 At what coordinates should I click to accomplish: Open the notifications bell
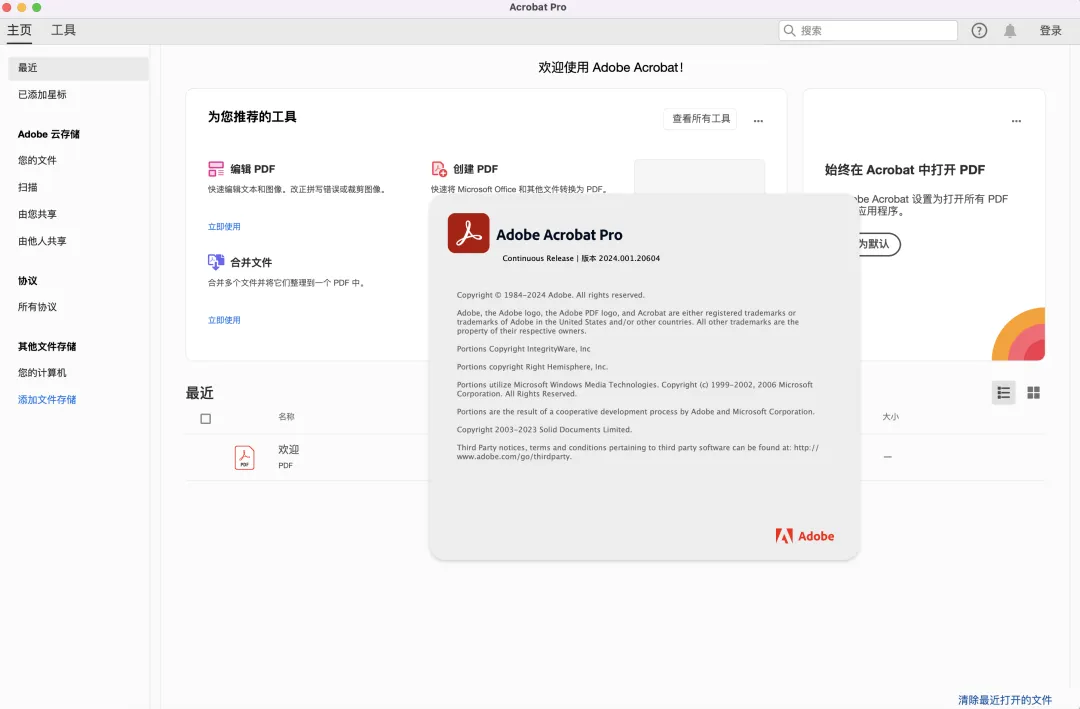(x=1010, y=30)
